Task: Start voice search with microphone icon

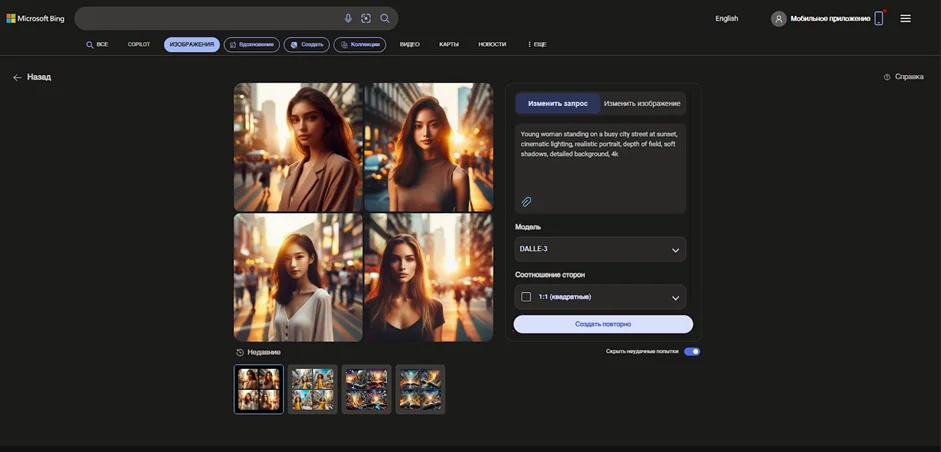Action: click(348, 19)
